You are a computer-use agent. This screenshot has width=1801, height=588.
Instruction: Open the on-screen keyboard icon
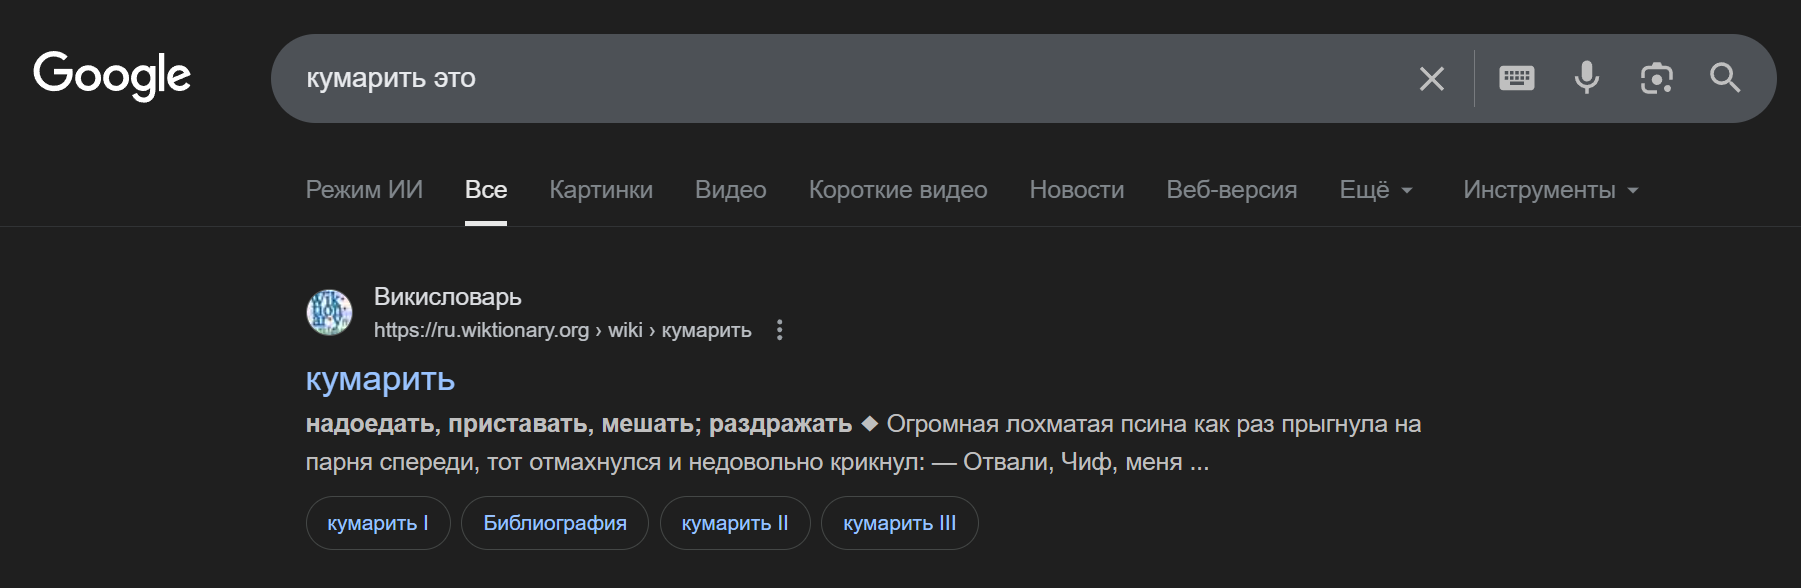pos(1517,78)
